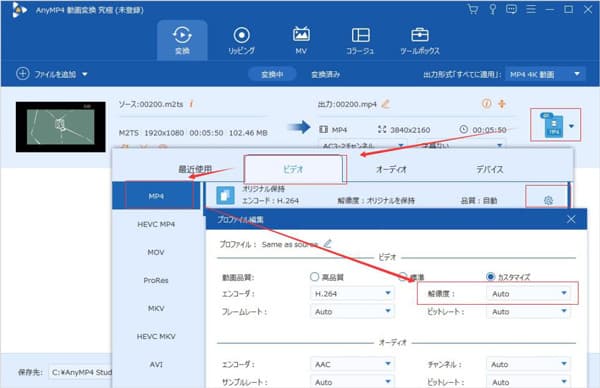This screenshot has width=600, height=388.
Task: Open the profile settings gear icon
Action: 548,200
